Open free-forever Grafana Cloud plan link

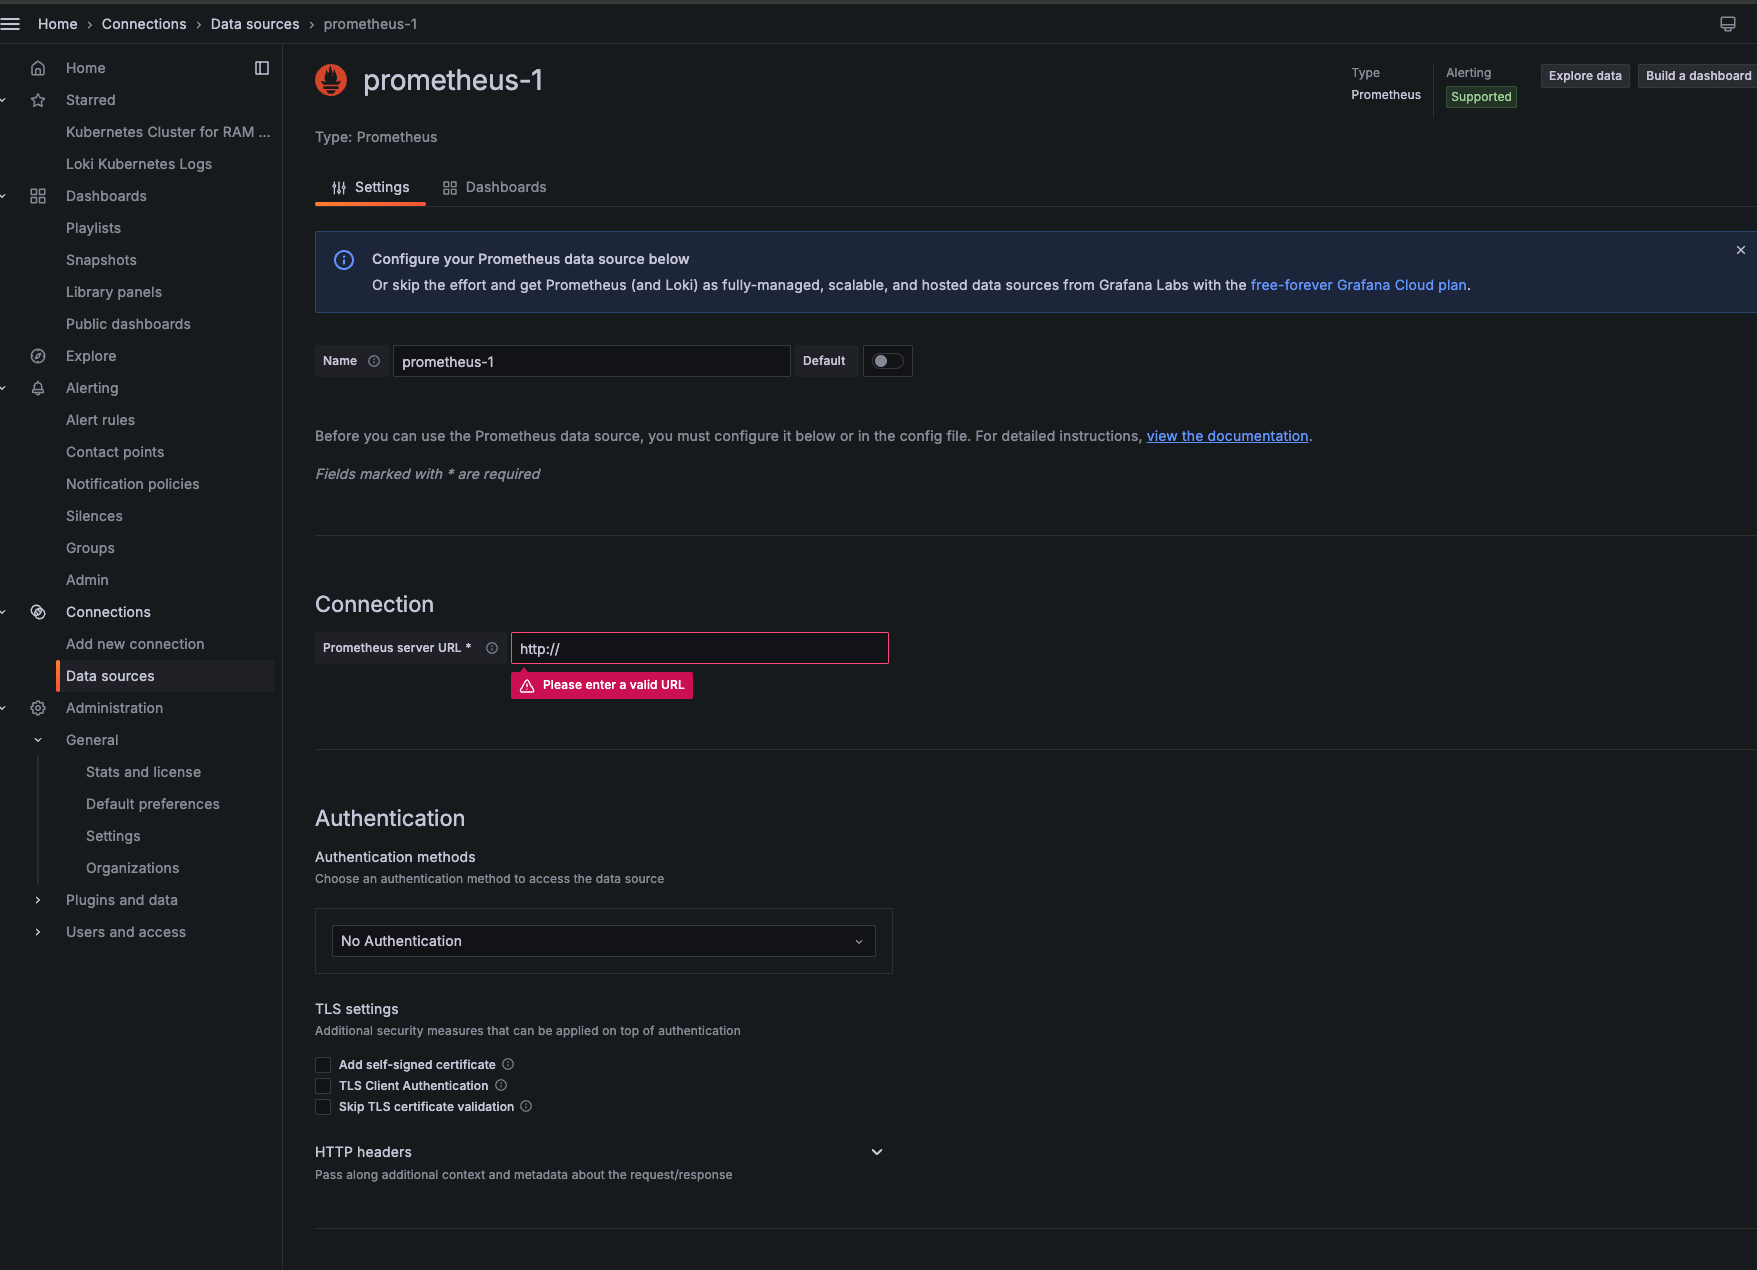pos(1358,285)
